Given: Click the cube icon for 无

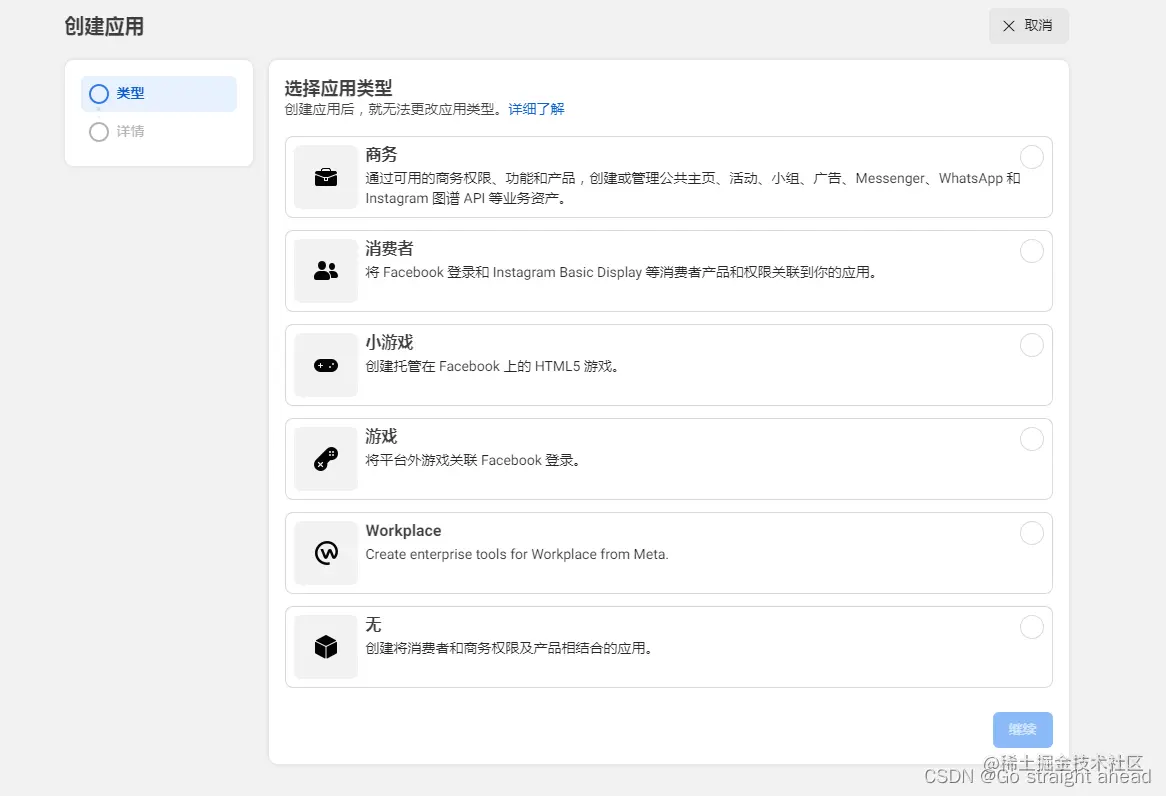Looking at the screenshot, I should (x=326, y=647).
